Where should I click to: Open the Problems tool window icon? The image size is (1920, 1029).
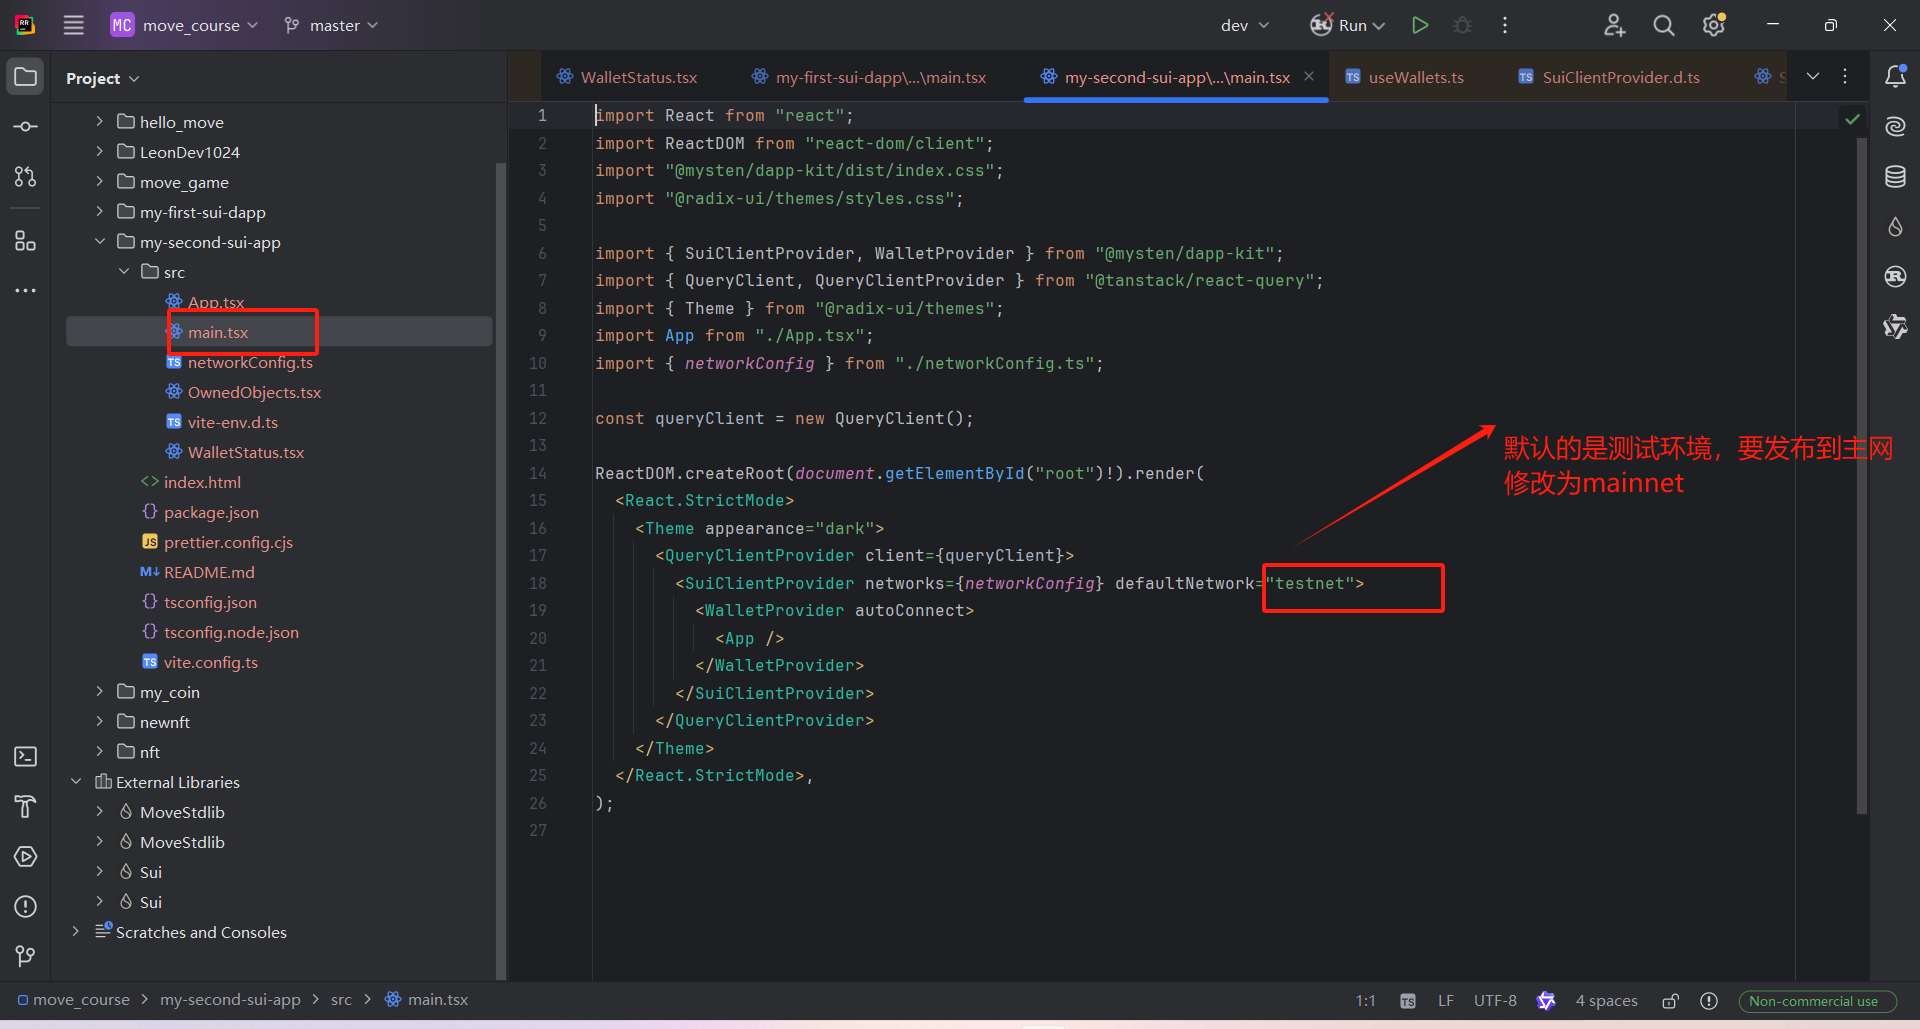(x=26, y=907)
